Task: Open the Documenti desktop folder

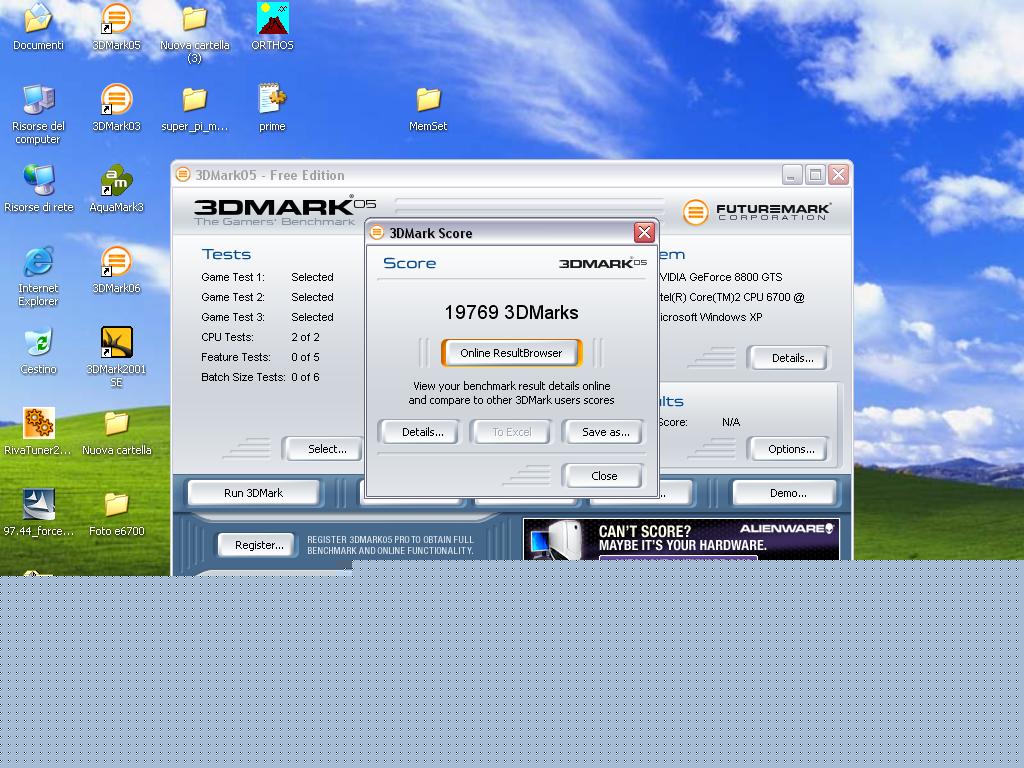Action: coord(38,26)
